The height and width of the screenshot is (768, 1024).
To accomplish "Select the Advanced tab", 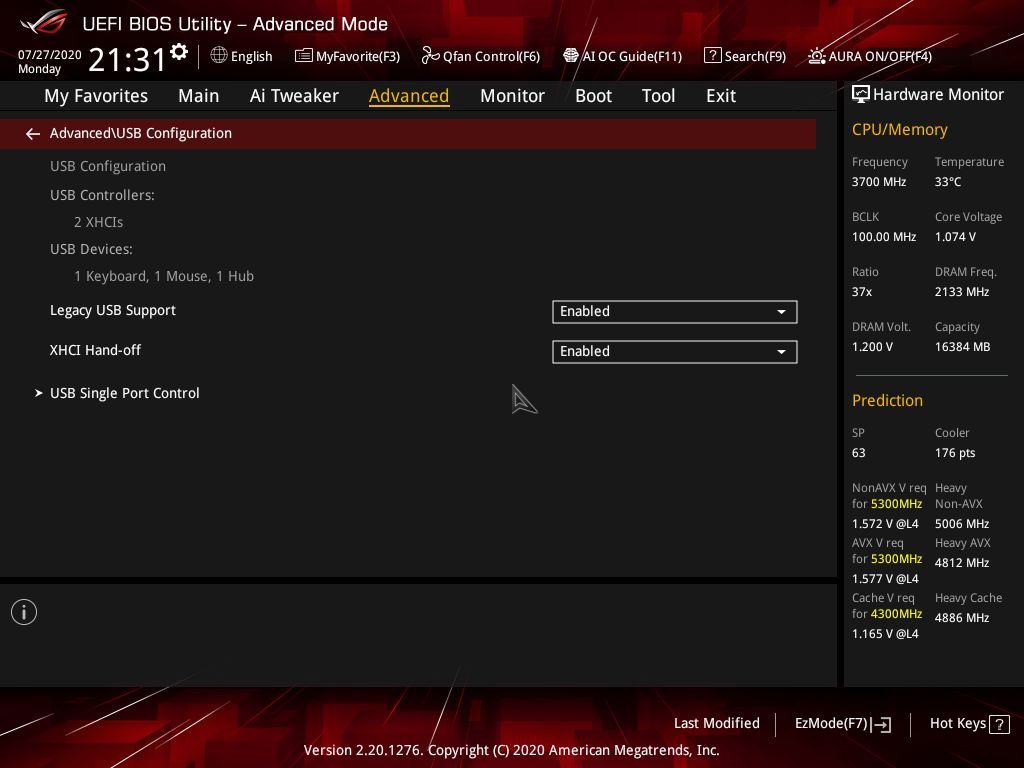I will pyautogui.click(x=409, y=96).
